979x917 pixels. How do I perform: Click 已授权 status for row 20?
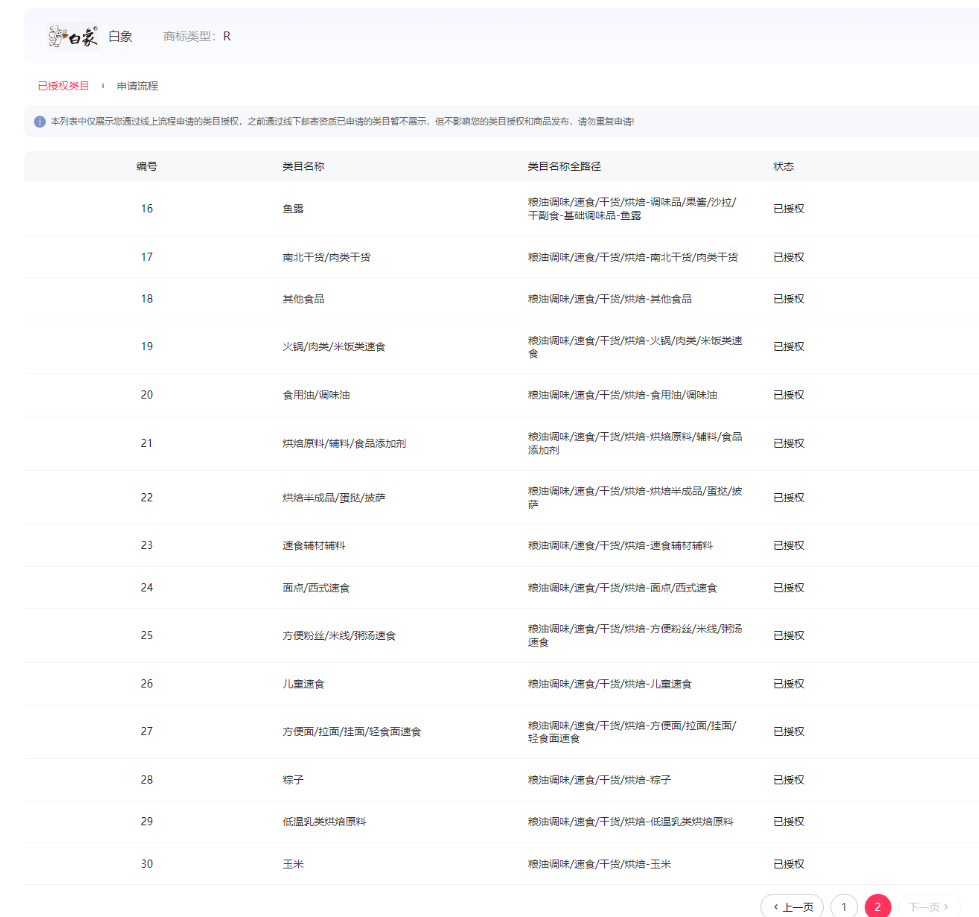coord(789,395)
